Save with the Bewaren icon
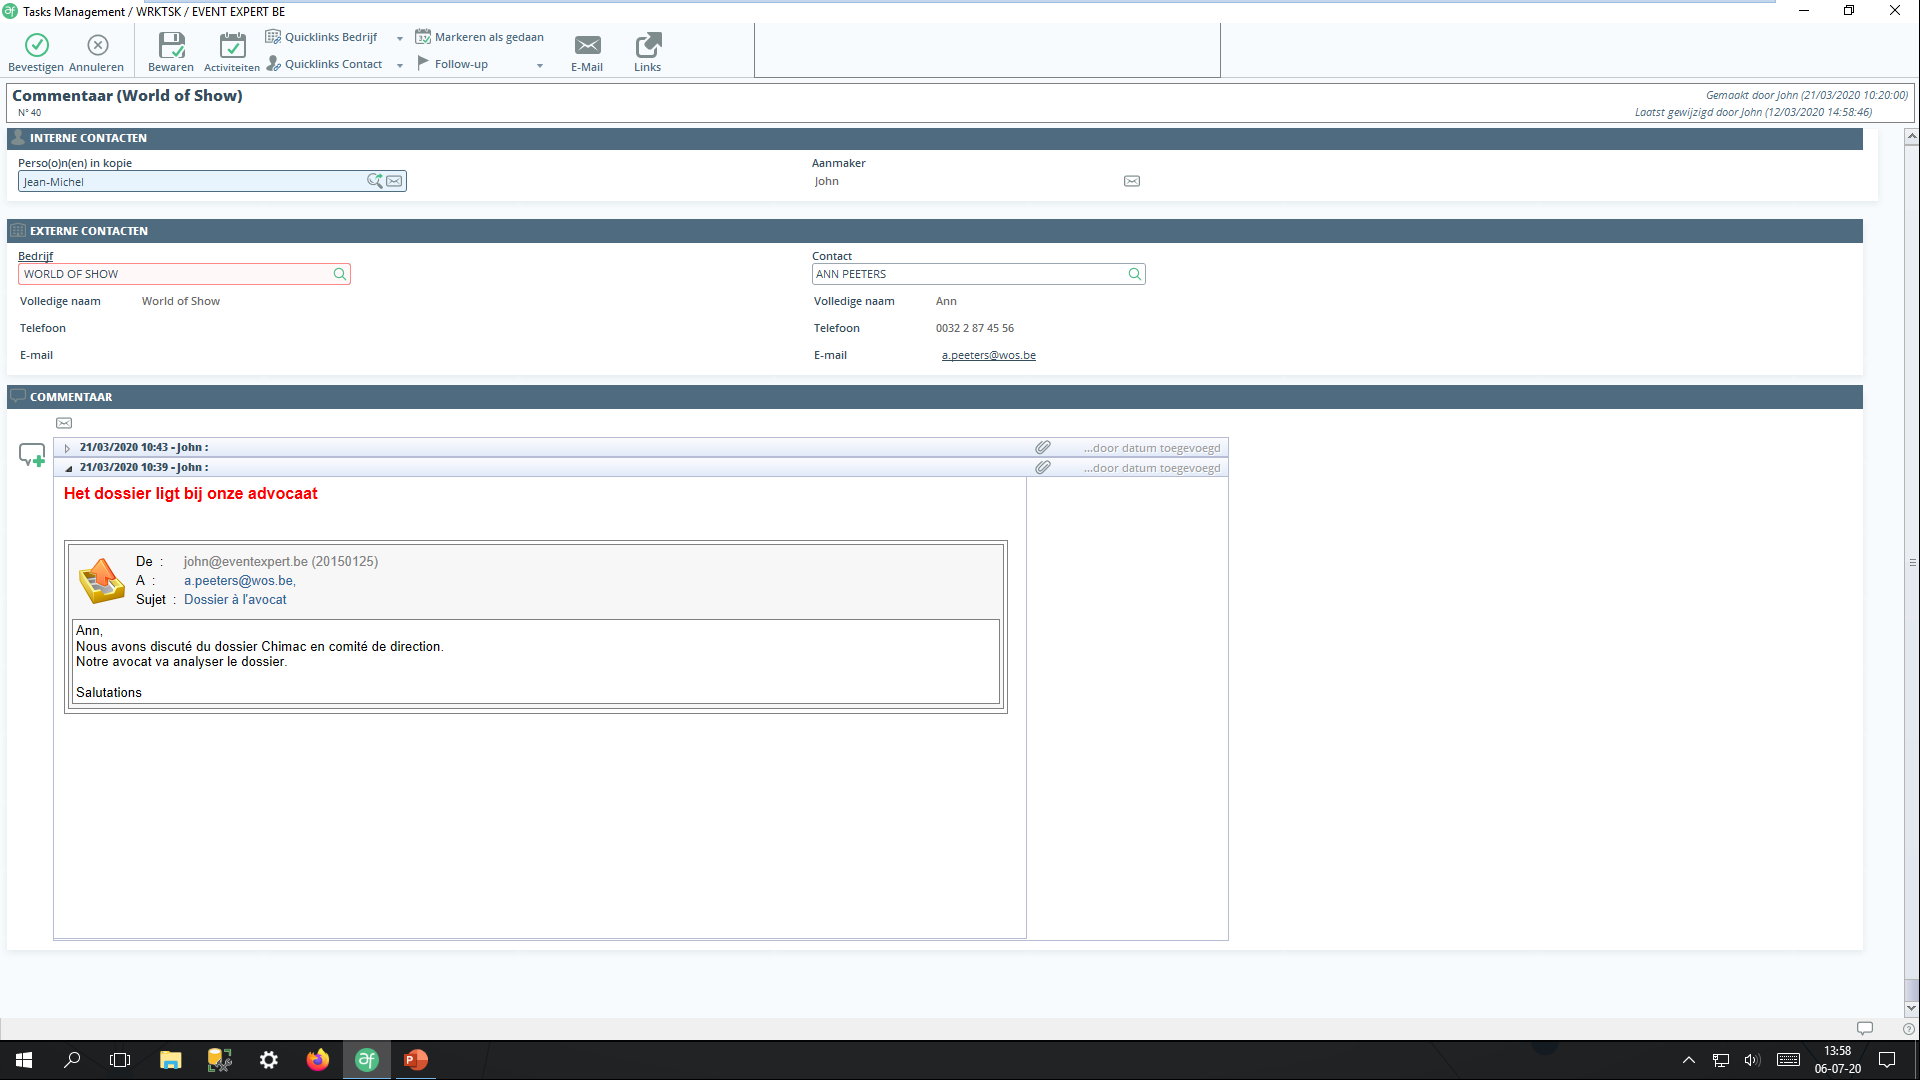Image resolution: width=1920 pixels, height=1080 pixels. coord(171,46)
